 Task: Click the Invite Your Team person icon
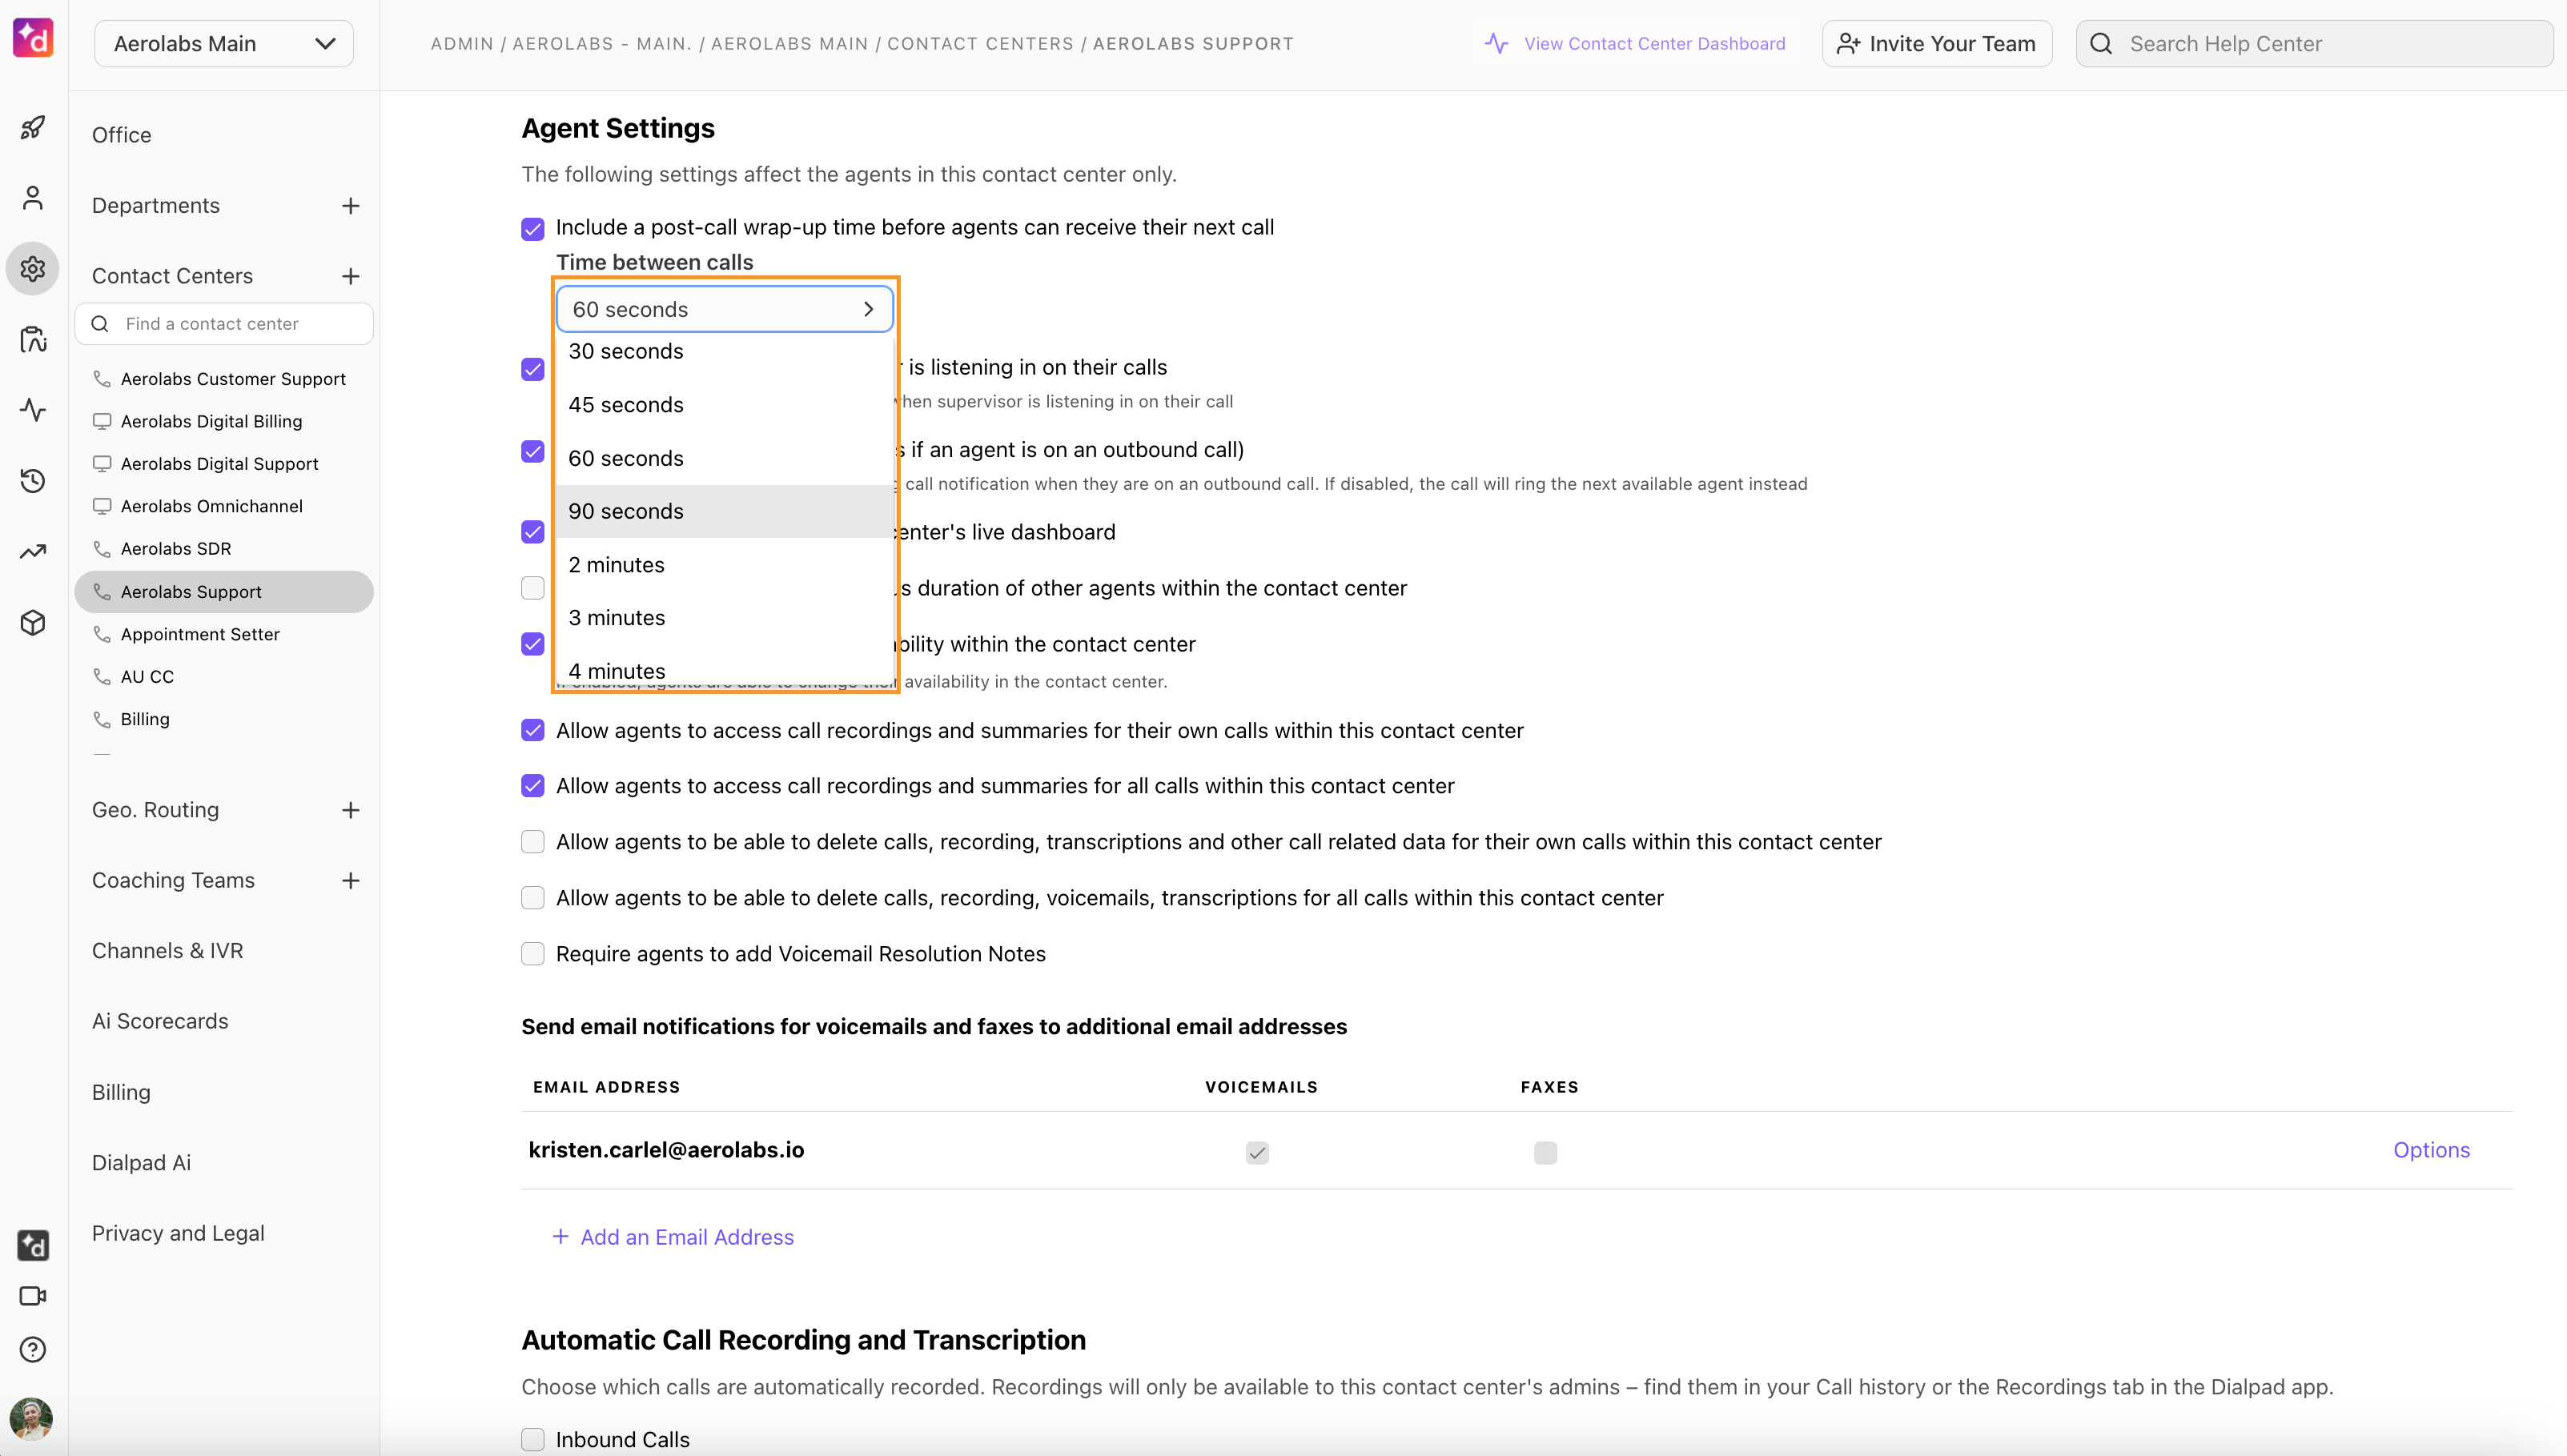coord(1848,44)
